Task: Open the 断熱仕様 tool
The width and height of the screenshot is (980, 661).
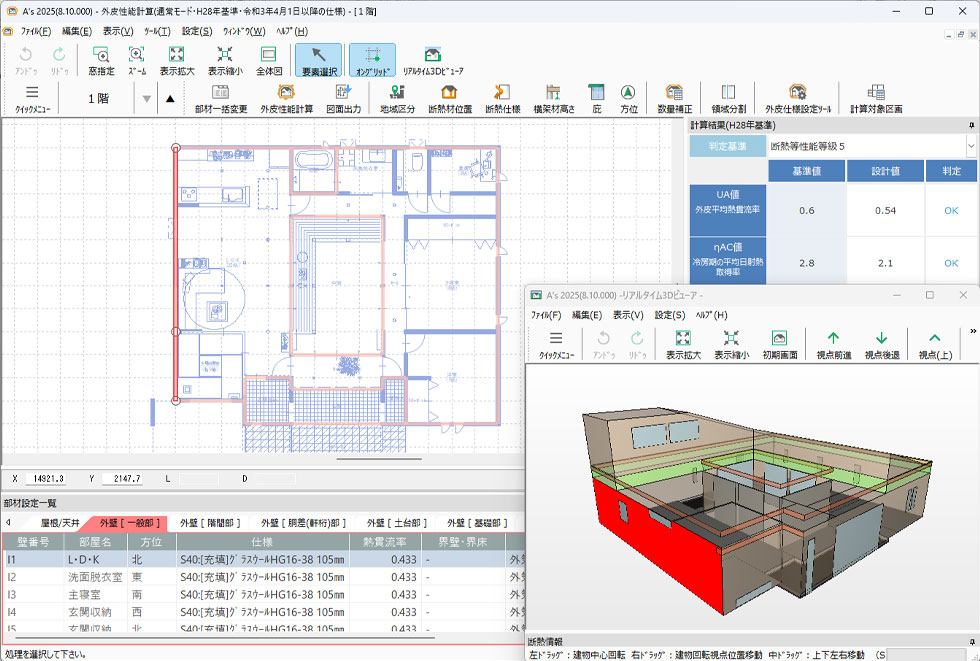Action: [502, 99]
